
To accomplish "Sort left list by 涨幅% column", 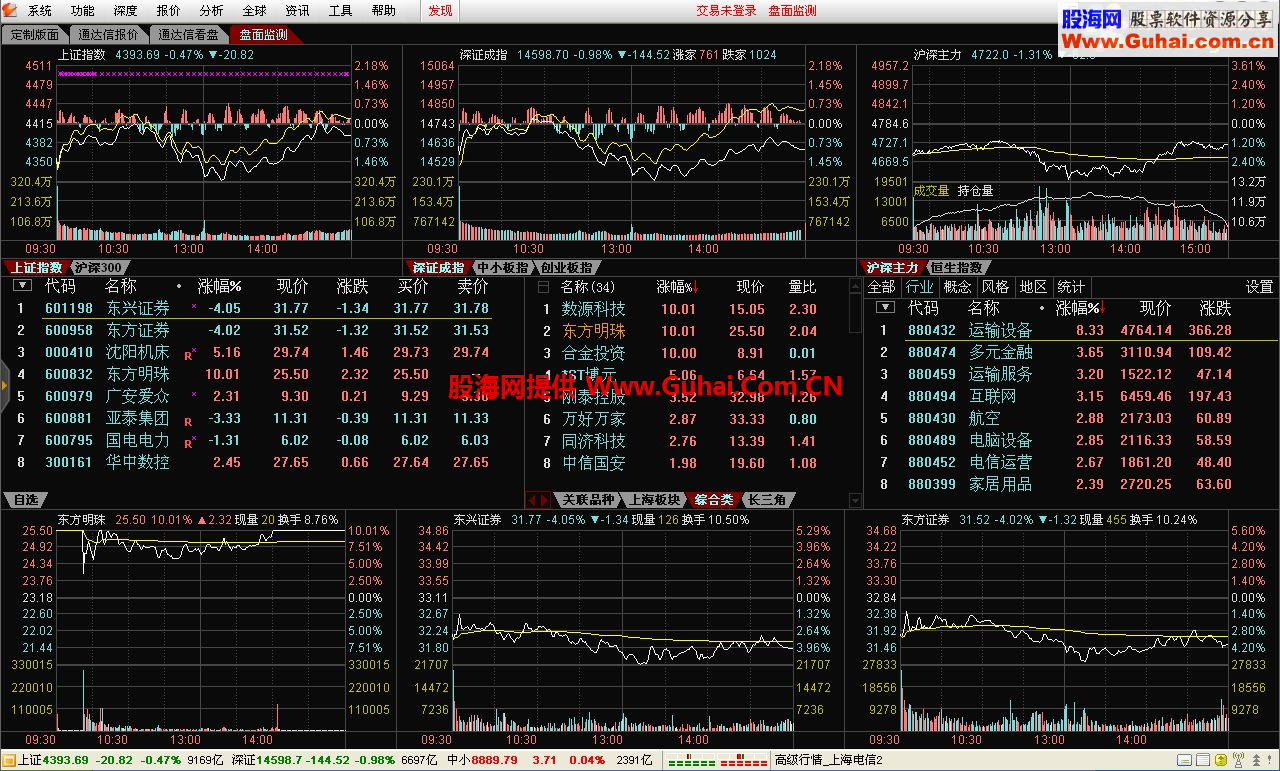I will [219, 286].
